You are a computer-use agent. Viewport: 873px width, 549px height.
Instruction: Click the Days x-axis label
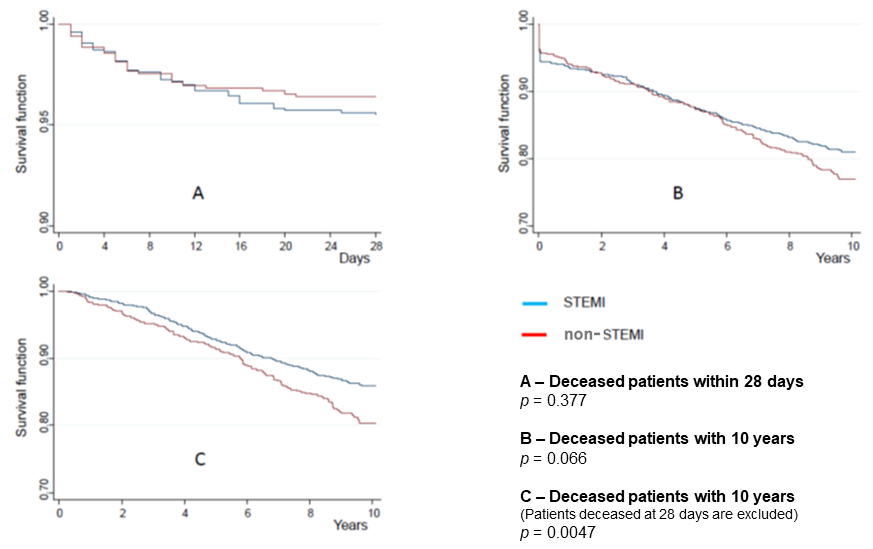353,259
